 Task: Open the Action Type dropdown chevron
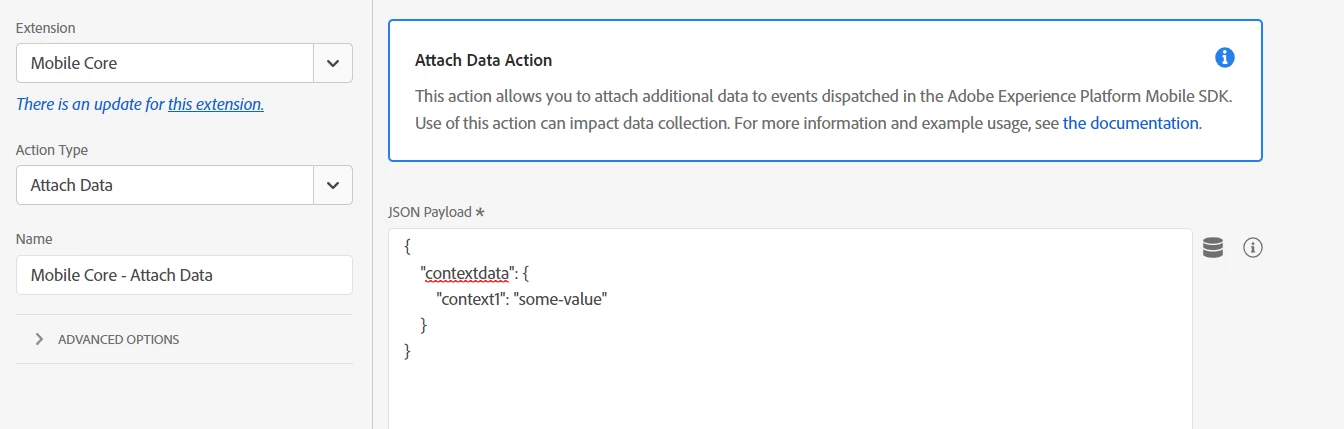[333, 185]
